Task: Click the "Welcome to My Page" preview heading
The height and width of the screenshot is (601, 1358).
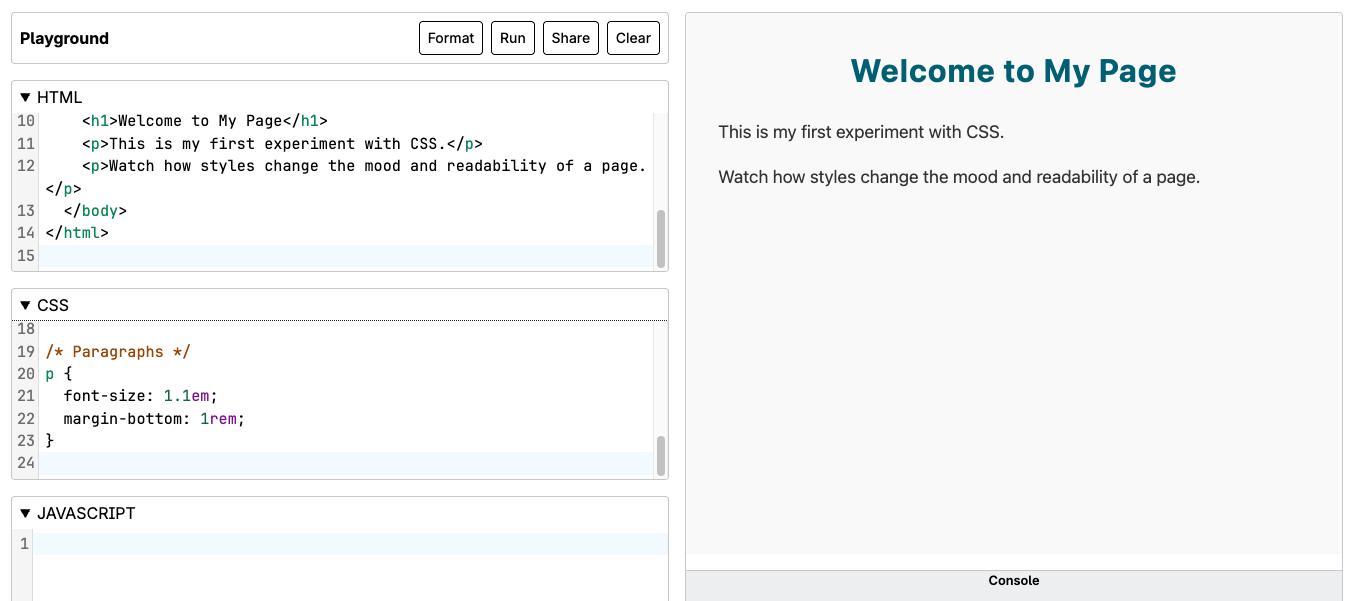Action: pos(1013,71)
